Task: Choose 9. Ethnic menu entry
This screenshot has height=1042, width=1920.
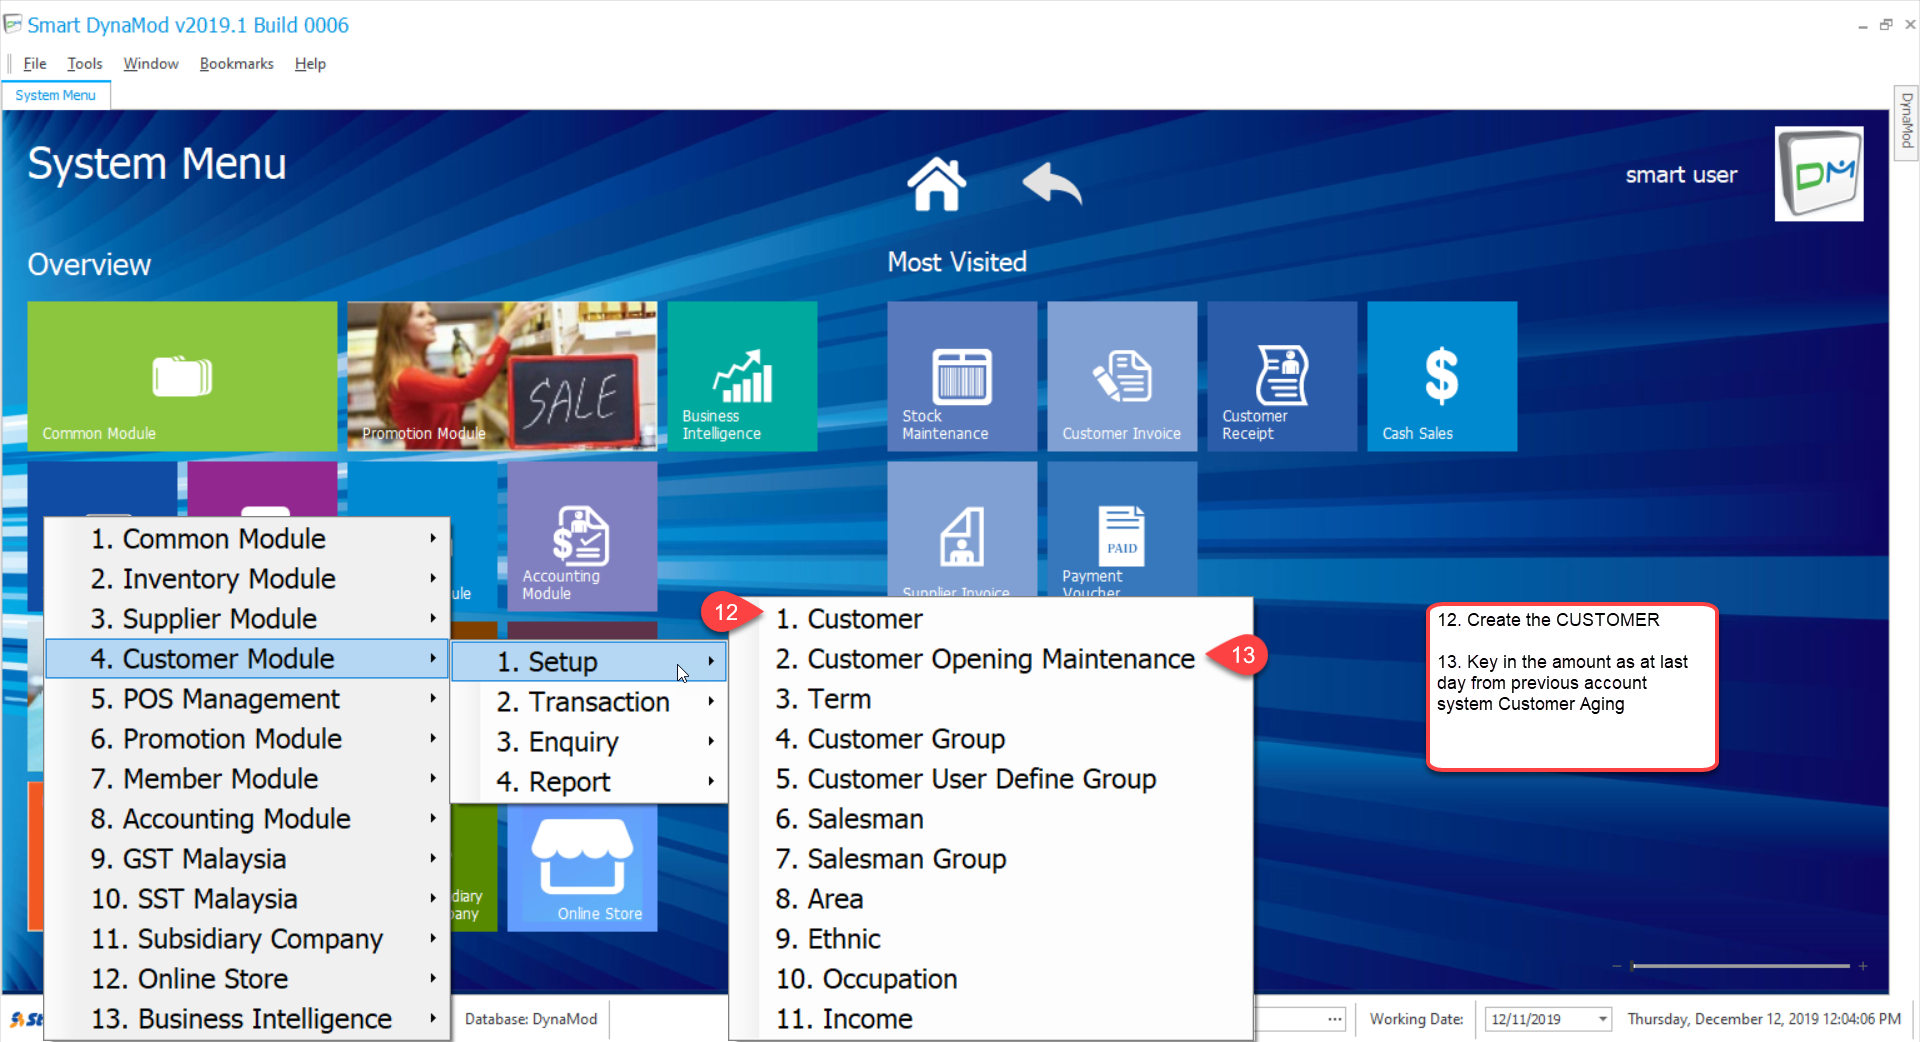Action: [x=991, y=938]
